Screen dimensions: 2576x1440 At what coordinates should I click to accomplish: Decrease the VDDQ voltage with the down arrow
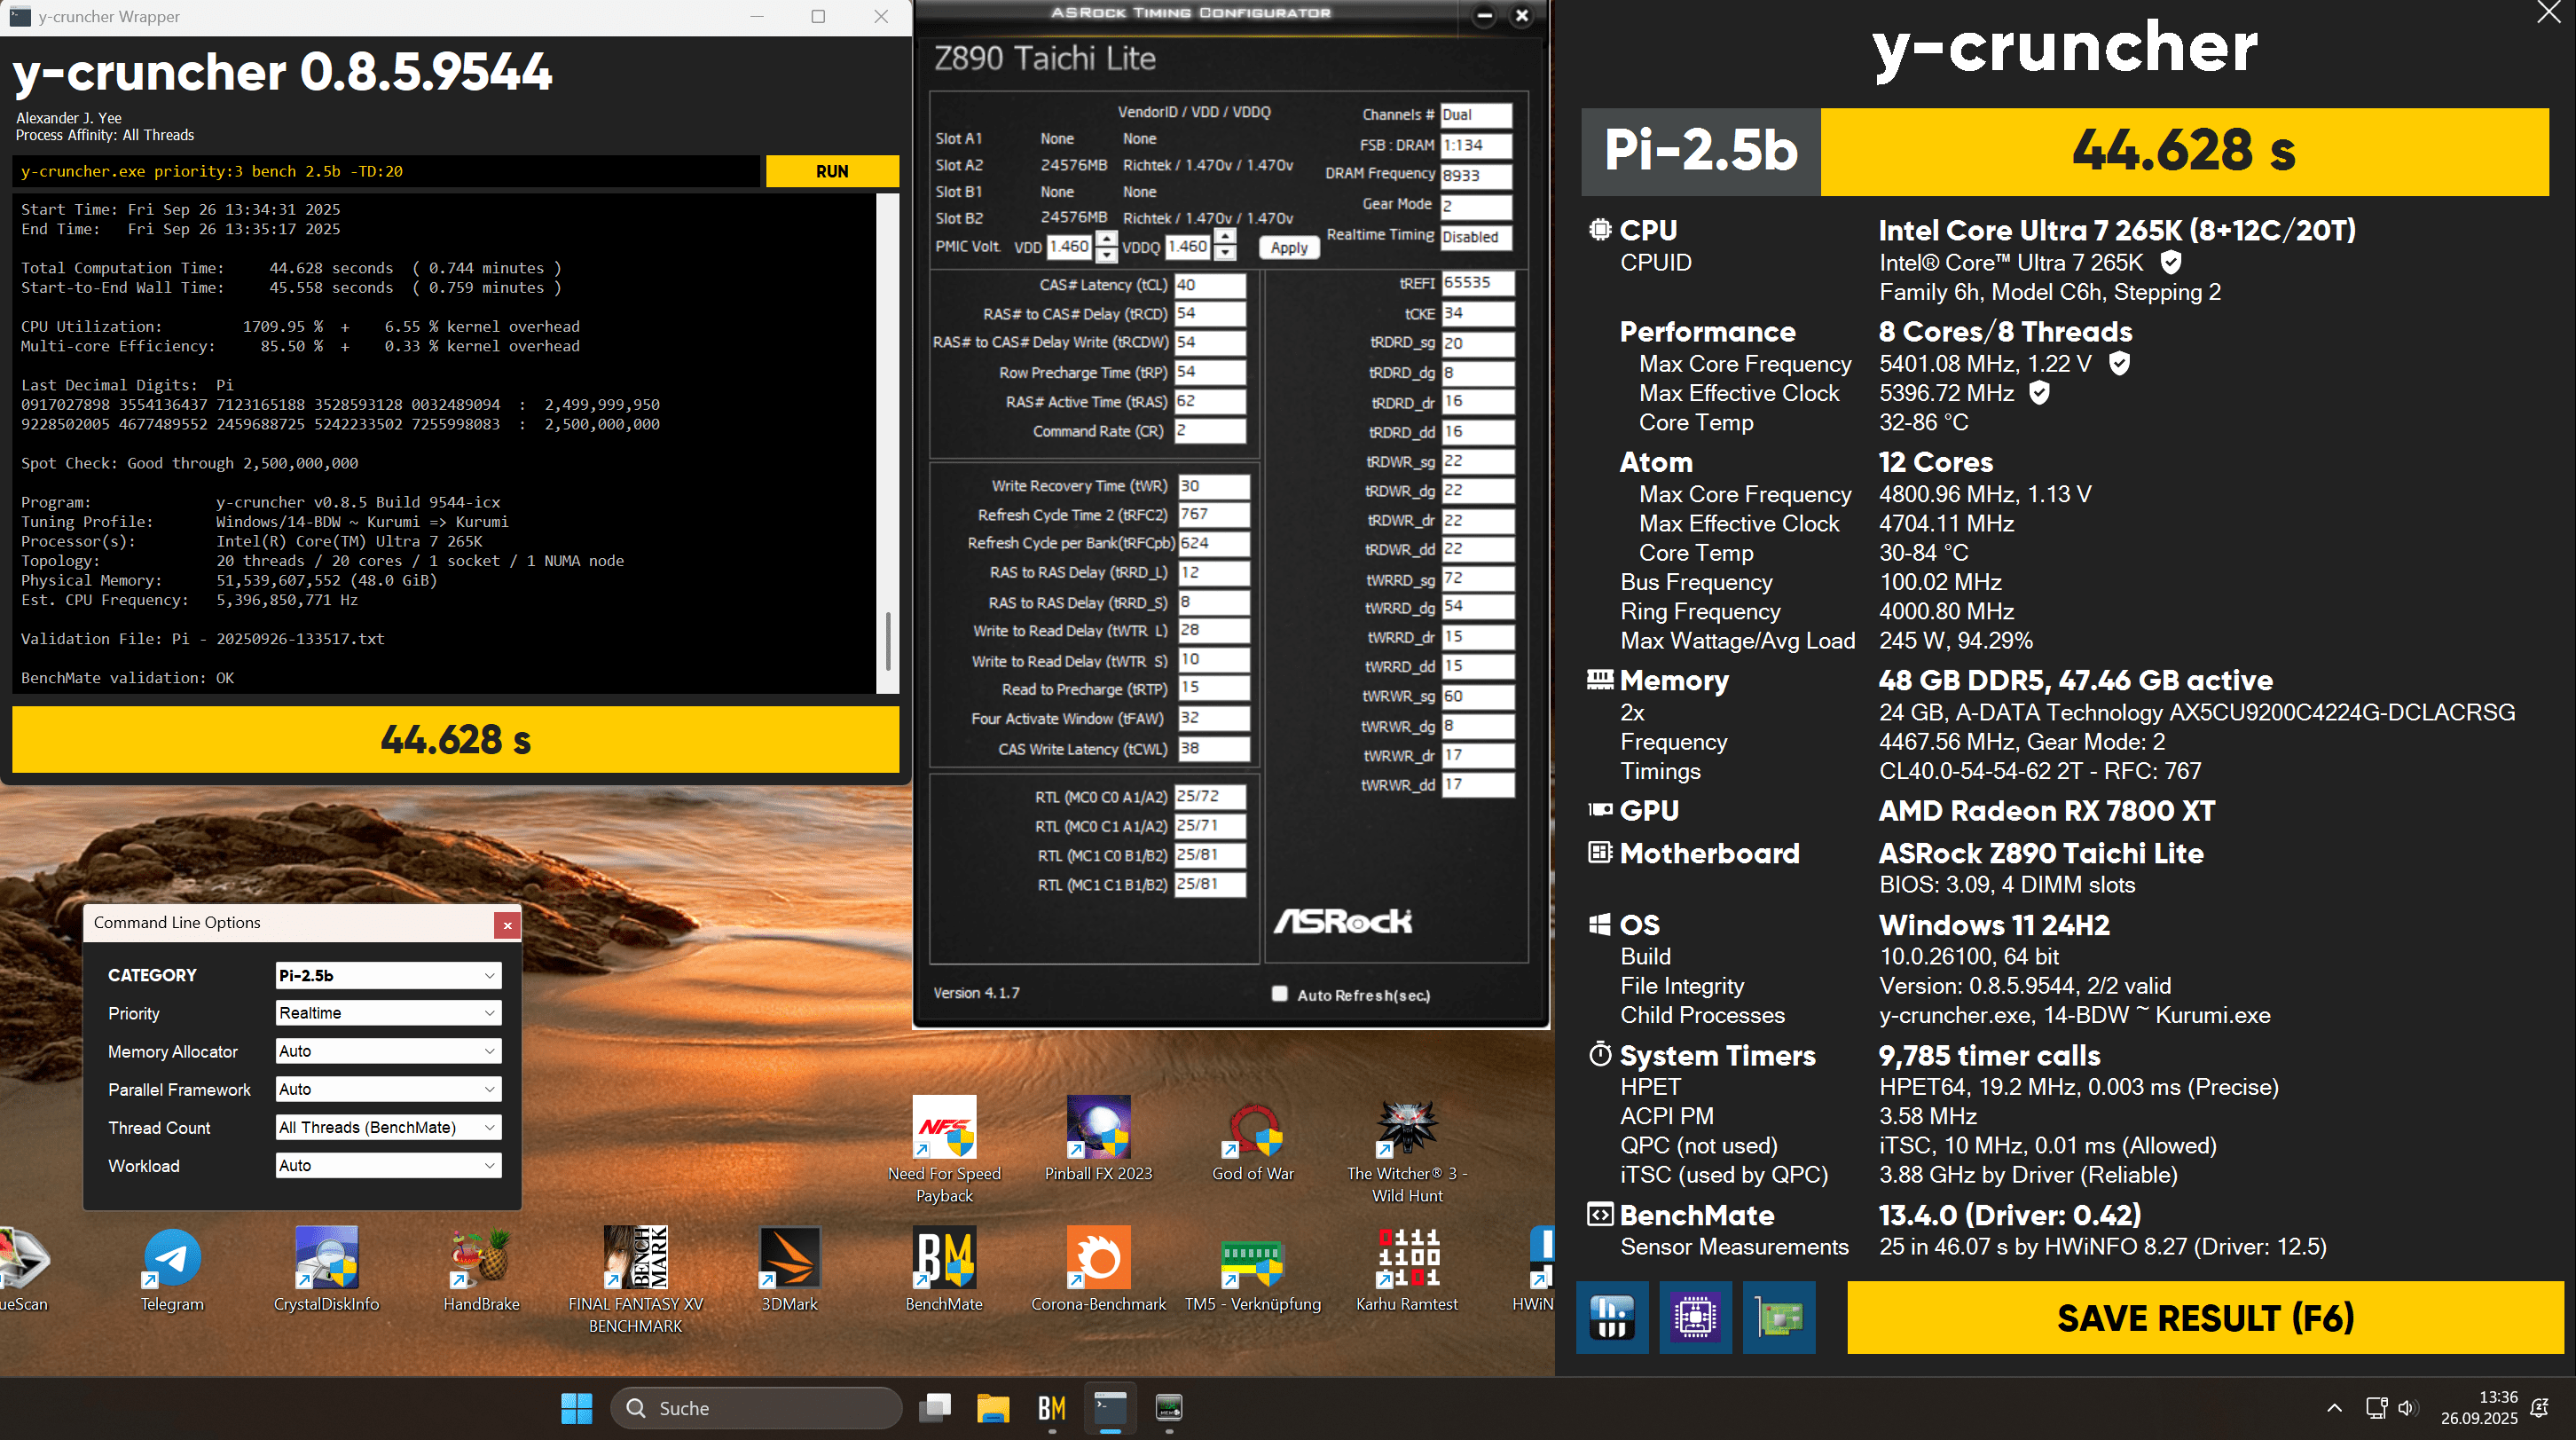coord(1225,253)
